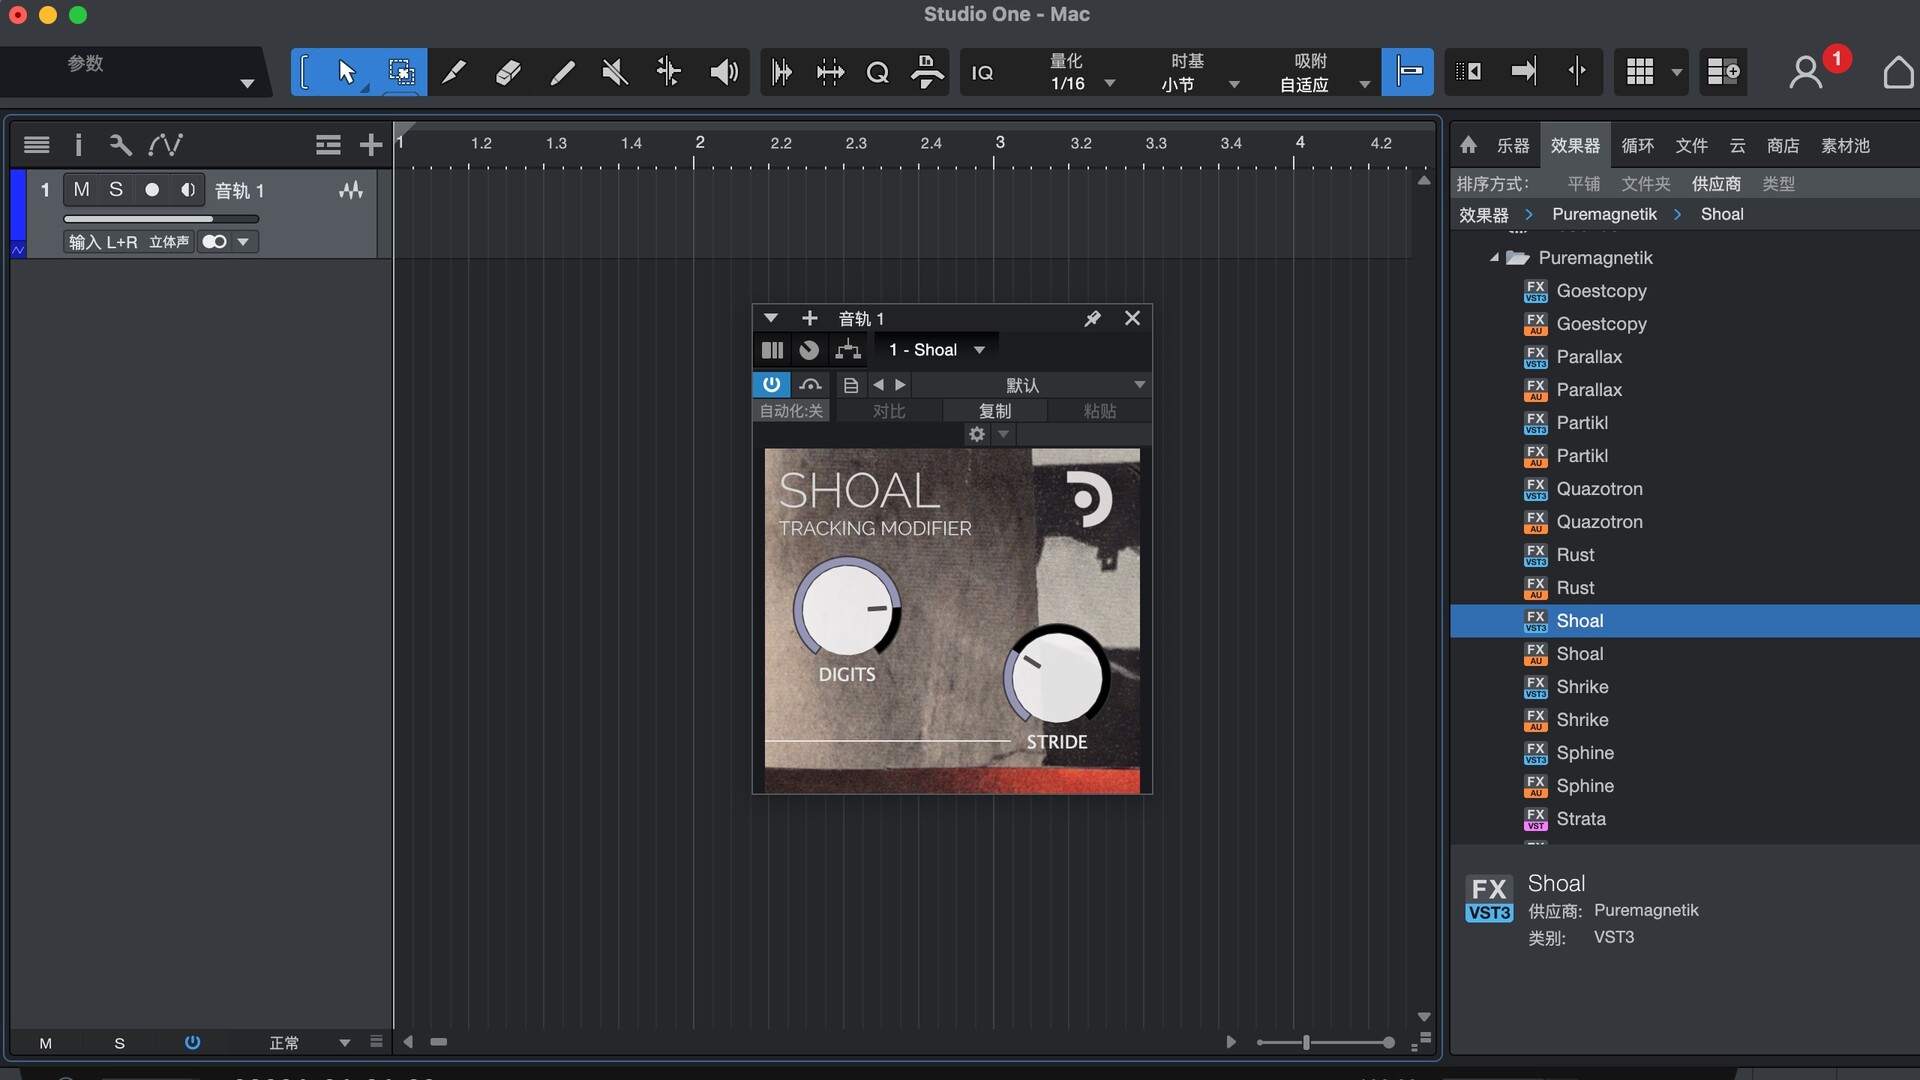The height and width of the screenshot is (1080, 1920).
Task: Switch to the 乐器 instruments tab
Action: pyautogui.click(x=1513, y=146)
